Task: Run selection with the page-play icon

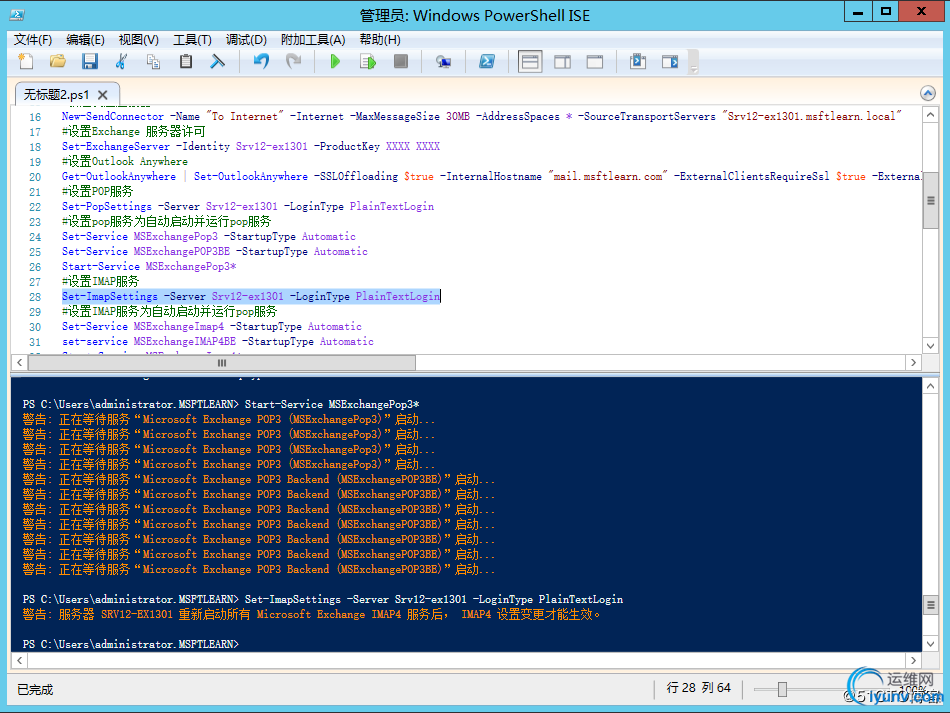Action: (368, 61)
